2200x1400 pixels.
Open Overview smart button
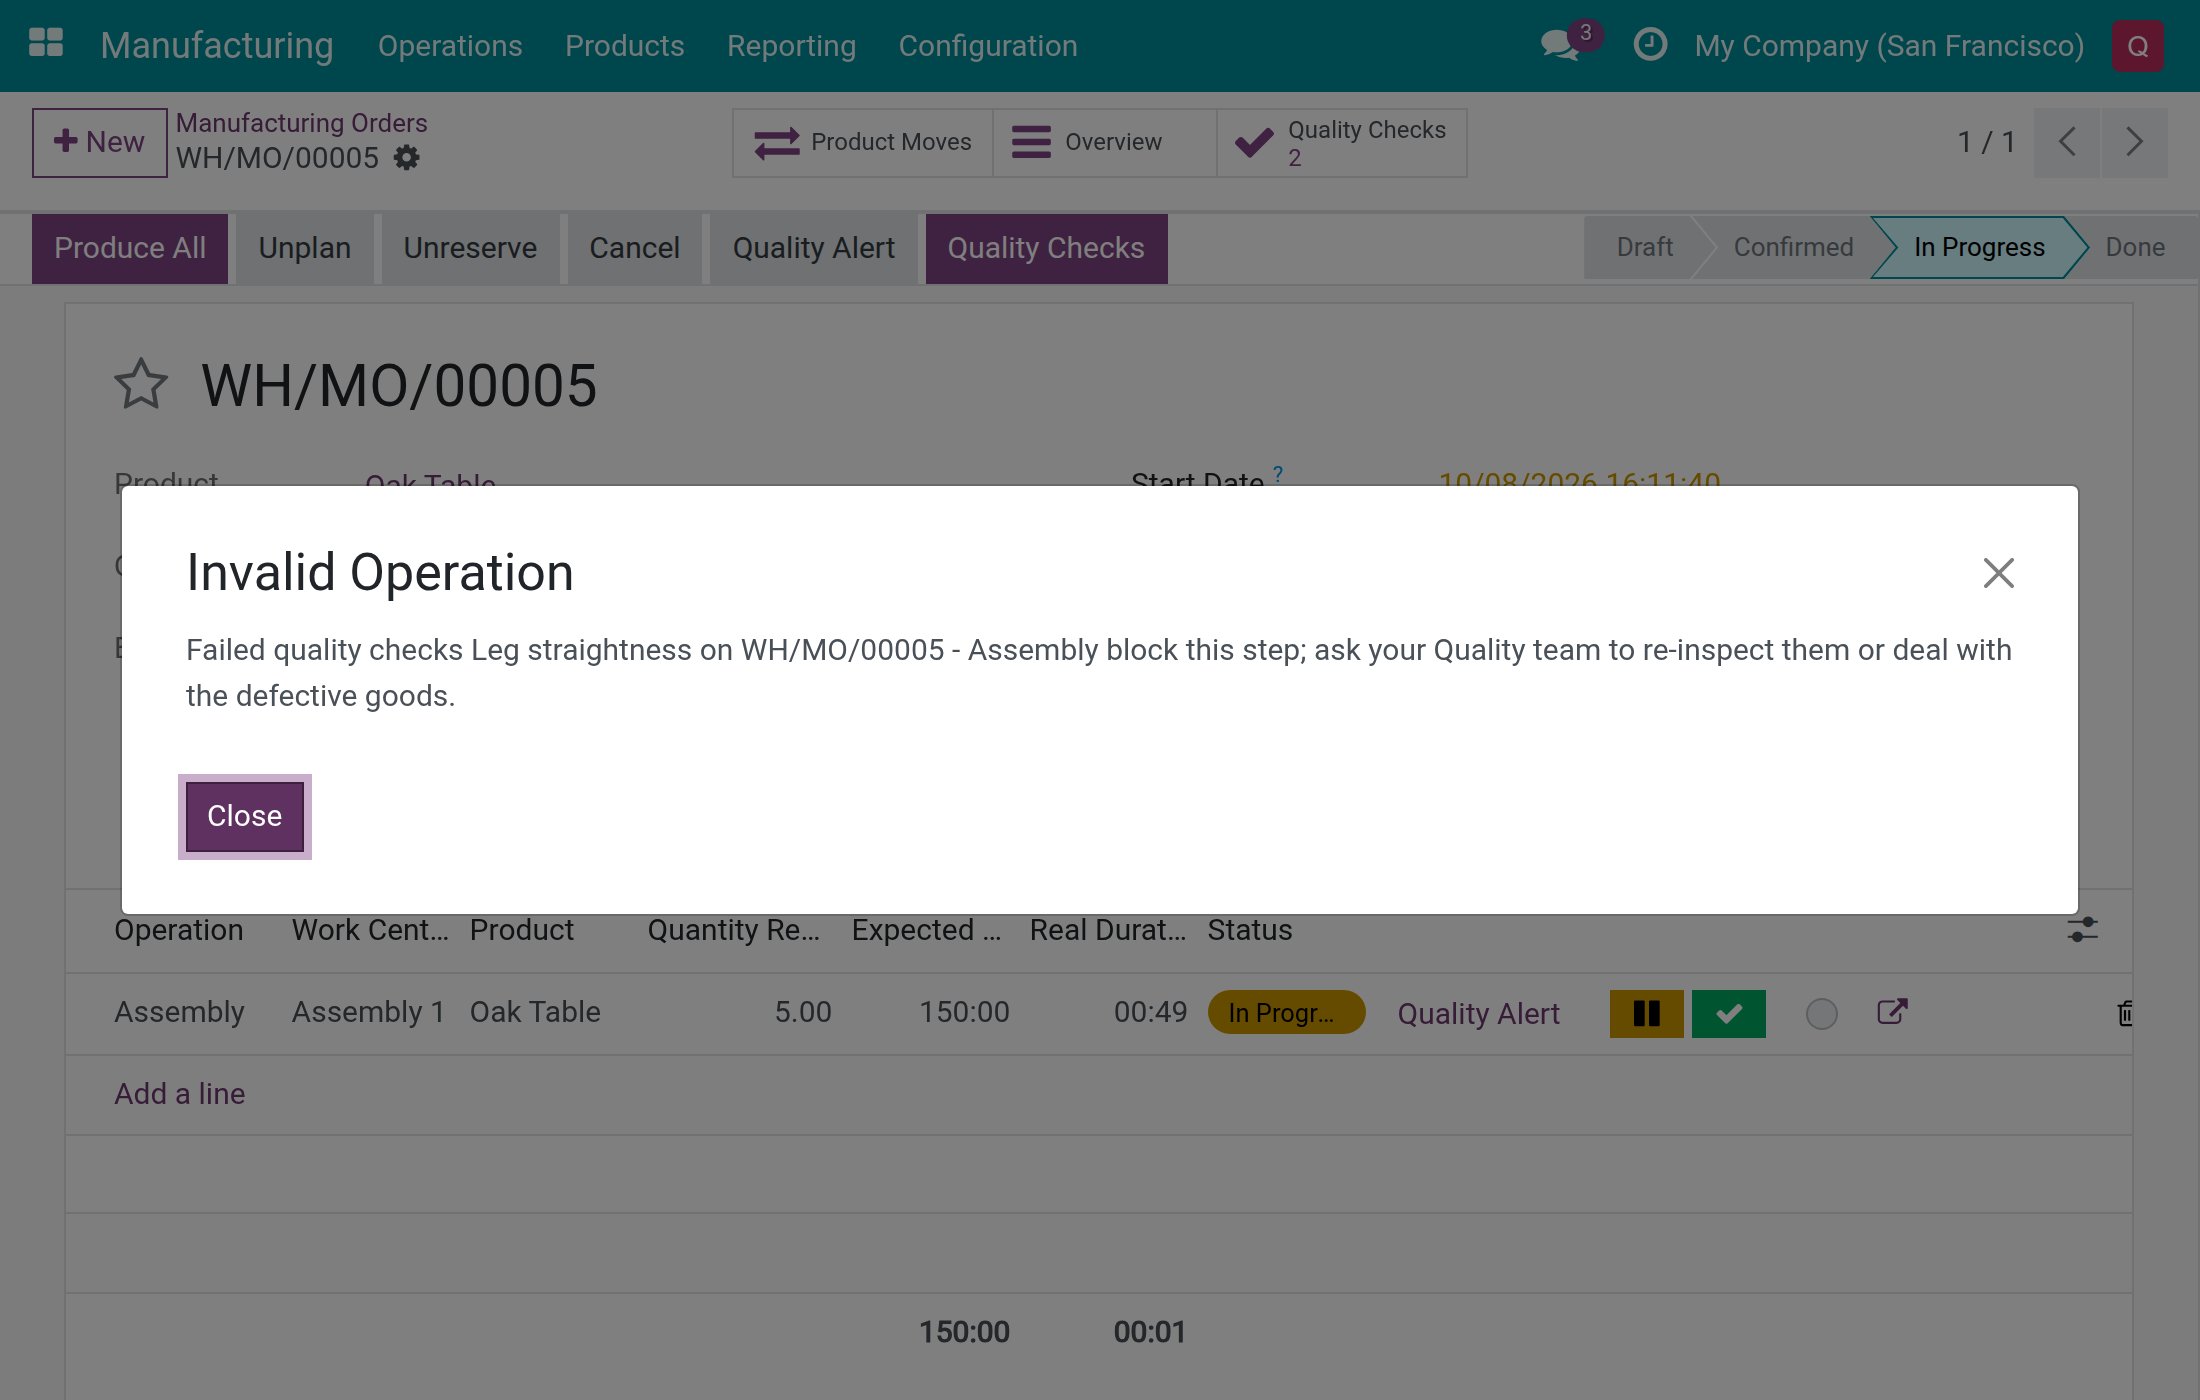point(1104,143)
